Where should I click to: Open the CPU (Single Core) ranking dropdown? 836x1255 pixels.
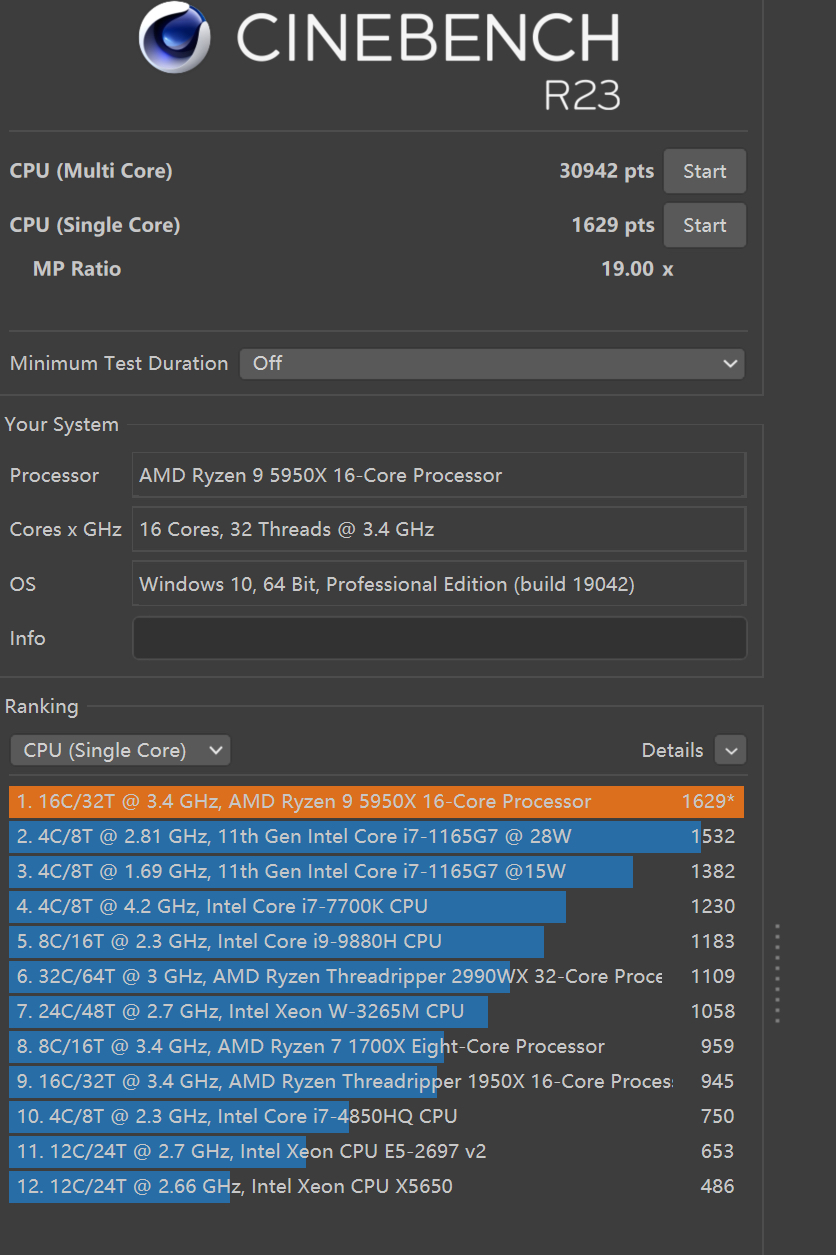[120, 750]
